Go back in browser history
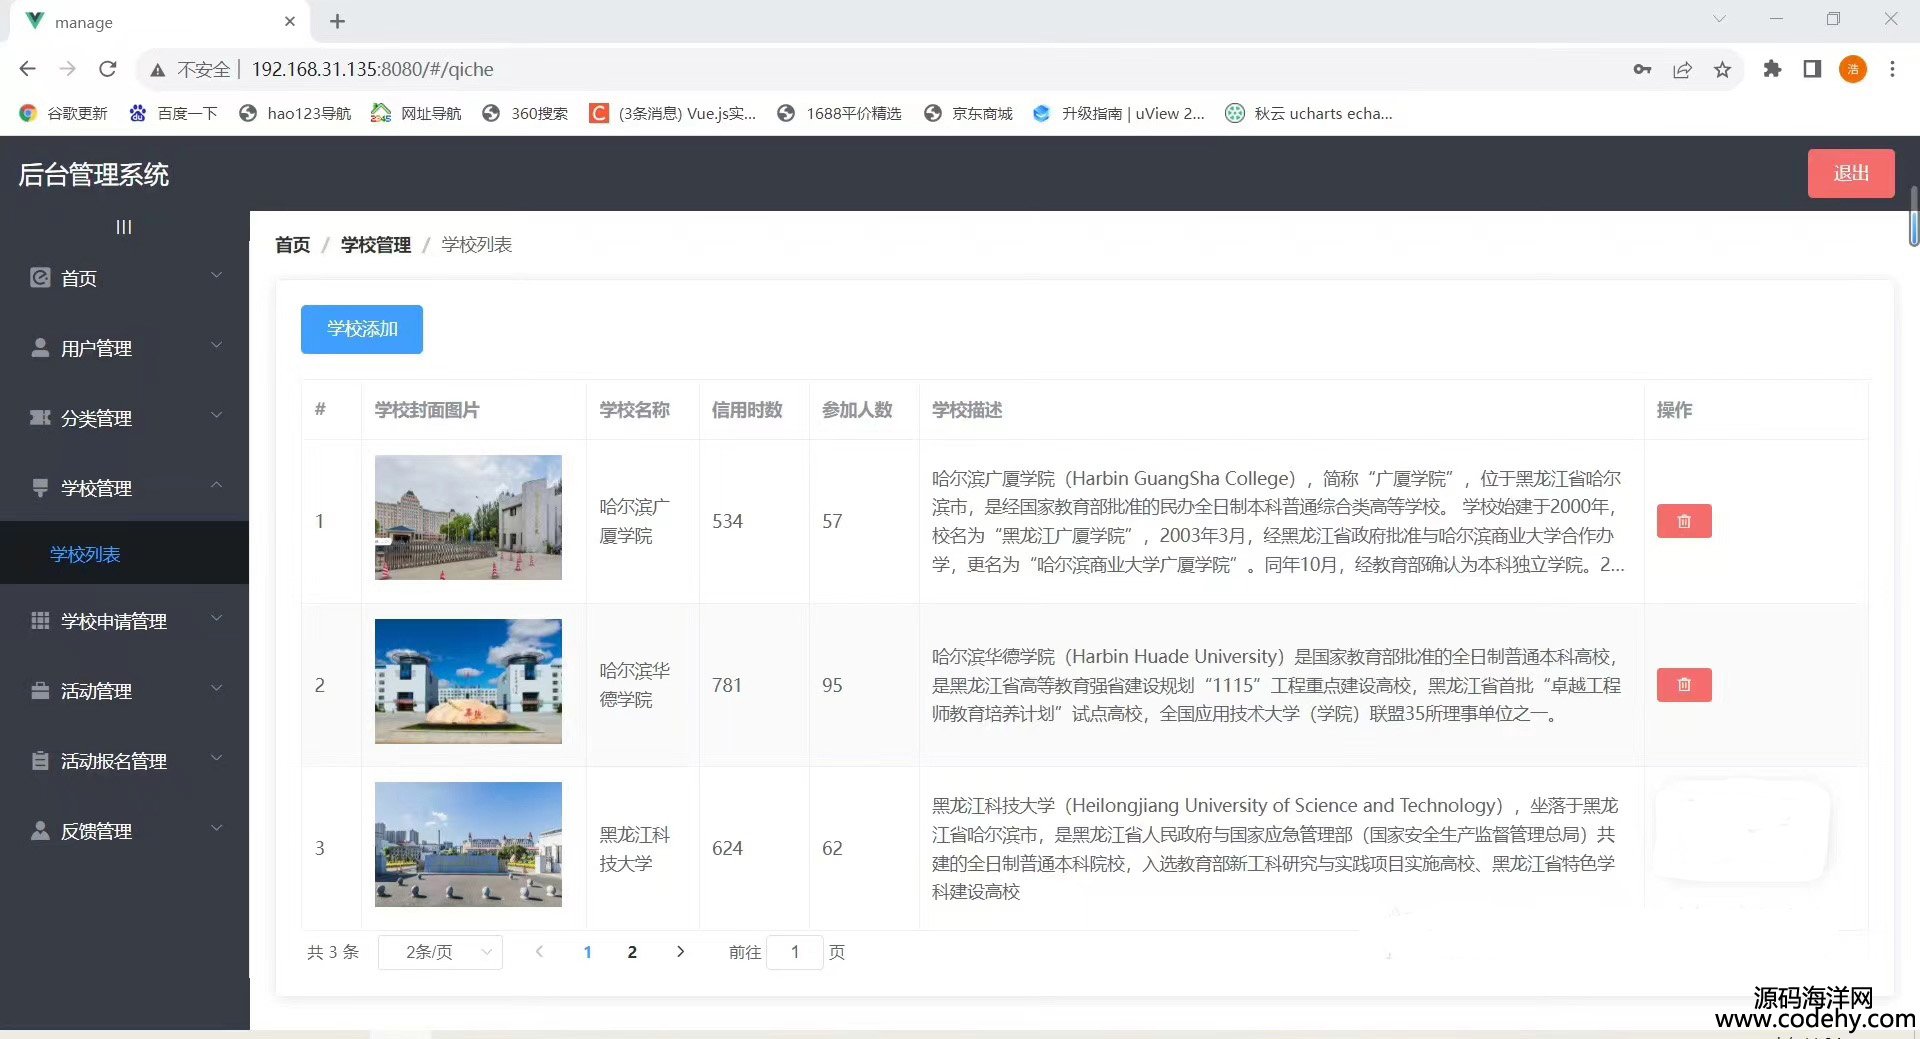Screen dimensions: 1920x1039 coord(28,69)
